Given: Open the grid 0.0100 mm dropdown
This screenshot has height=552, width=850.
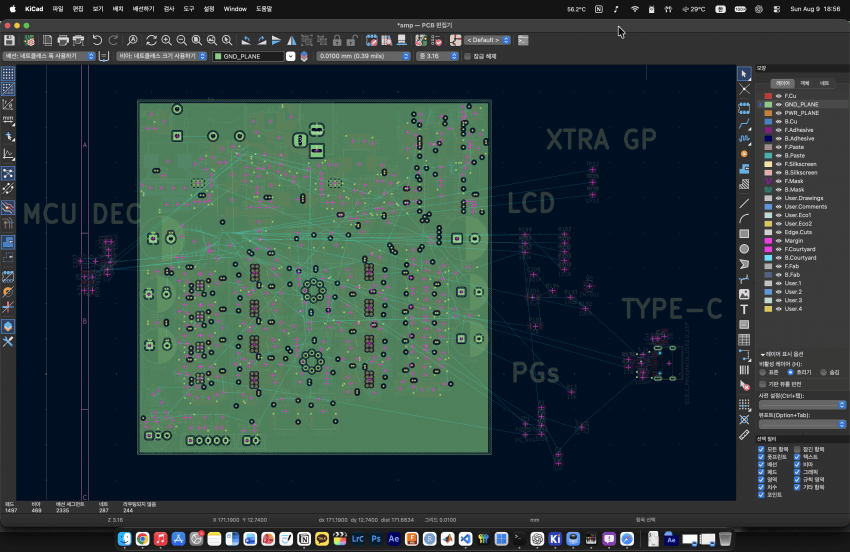Looking at the screenshot, I should (363, 56).
